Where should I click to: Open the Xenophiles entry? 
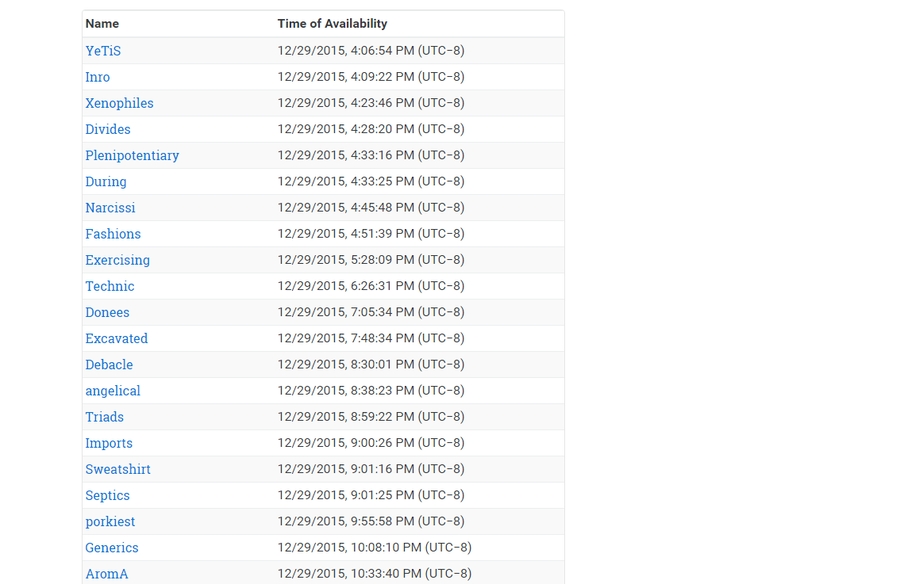[x=119, y=103]
